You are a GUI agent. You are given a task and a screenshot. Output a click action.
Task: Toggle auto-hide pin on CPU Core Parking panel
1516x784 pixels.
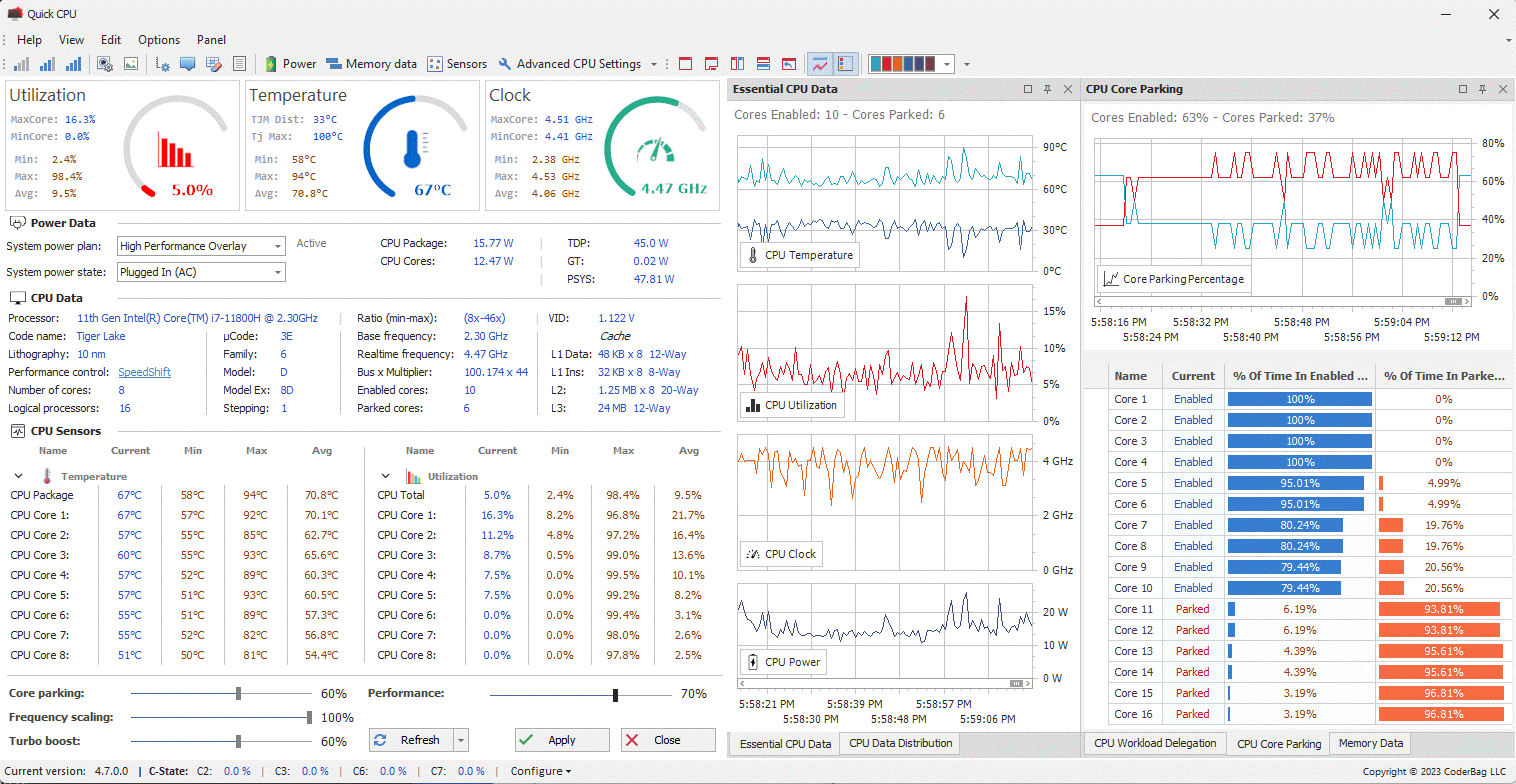(1483, 89)
